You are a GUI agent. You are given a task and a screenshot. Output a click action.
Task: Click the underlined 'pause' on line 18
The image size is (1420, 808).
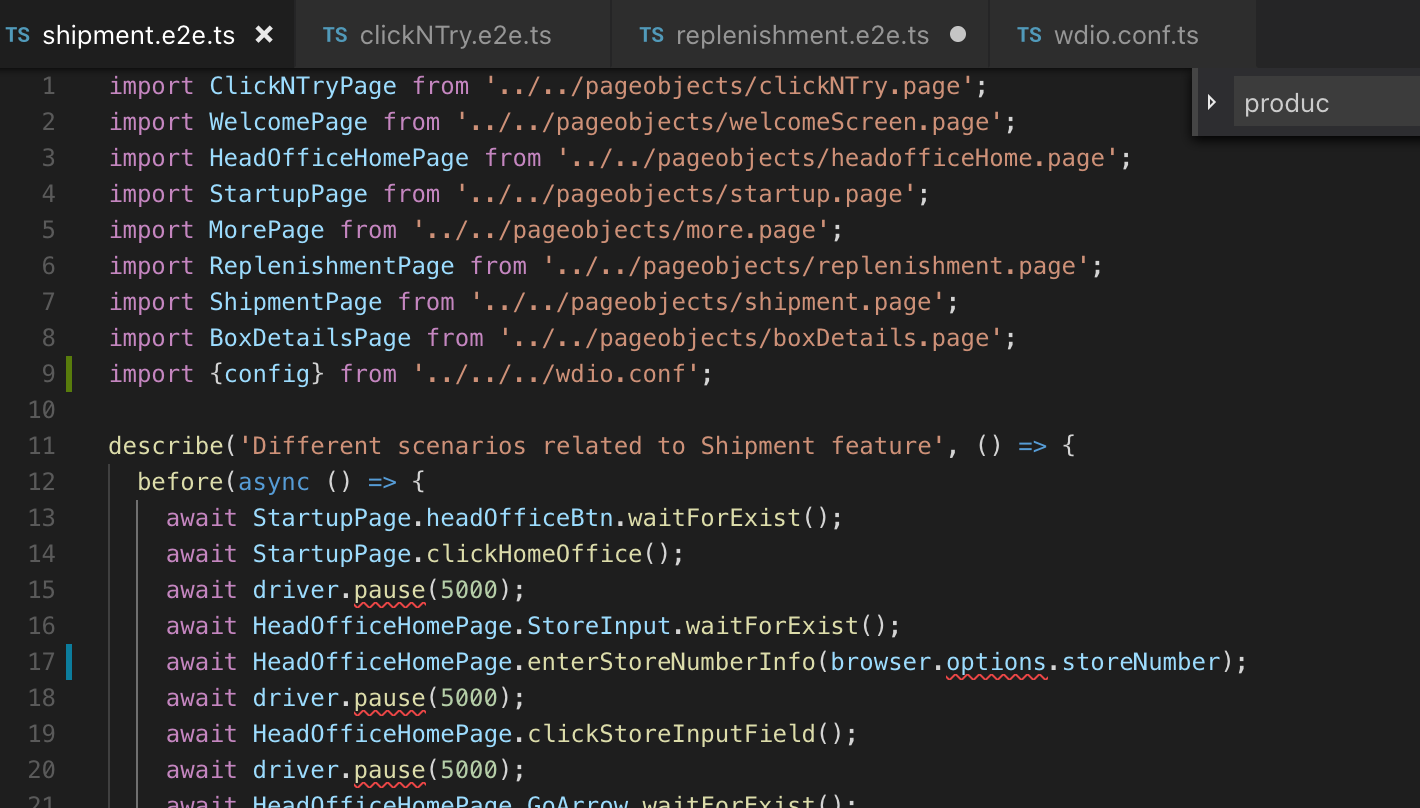pyautogui.click(x=390, y=698)
